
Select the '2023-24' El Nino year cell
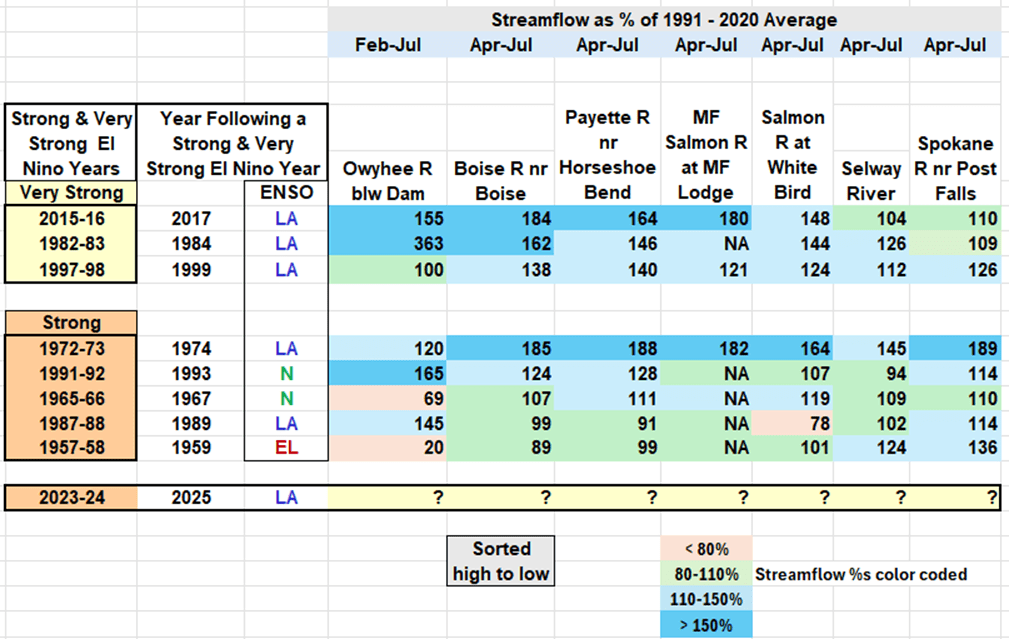[x=70, y=497]
